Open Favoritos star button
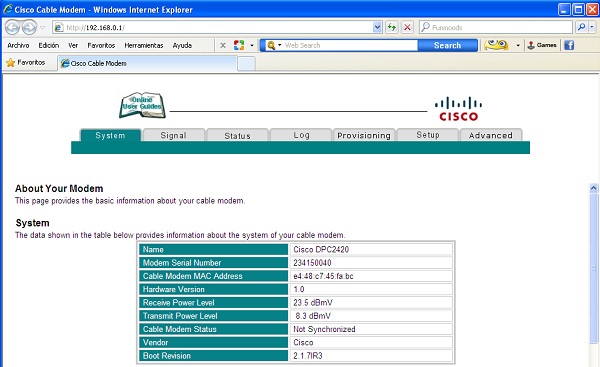 pyautogui.click(x=26, y=62)
